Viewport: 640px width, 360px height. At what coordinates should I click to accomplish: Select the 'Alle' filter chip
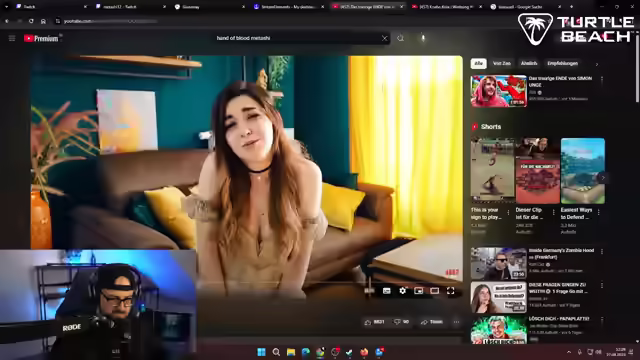478,63
